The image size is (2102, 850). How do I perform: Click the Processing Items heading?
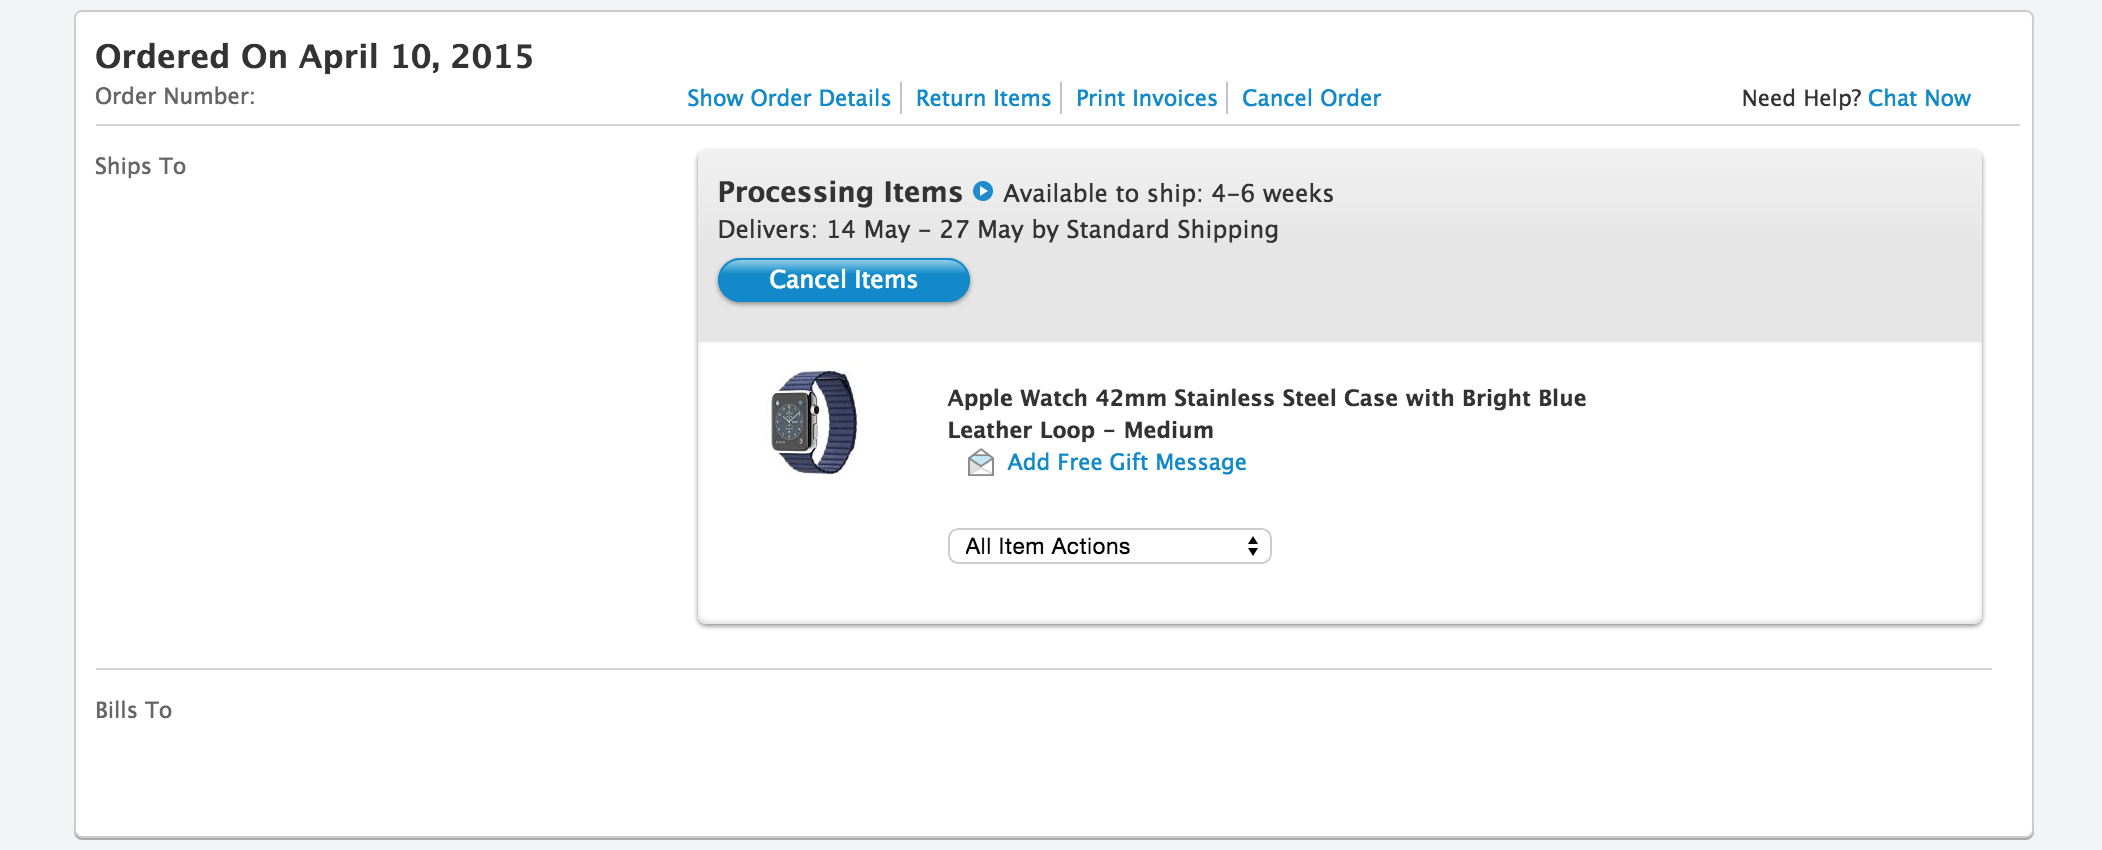point(840,192)
